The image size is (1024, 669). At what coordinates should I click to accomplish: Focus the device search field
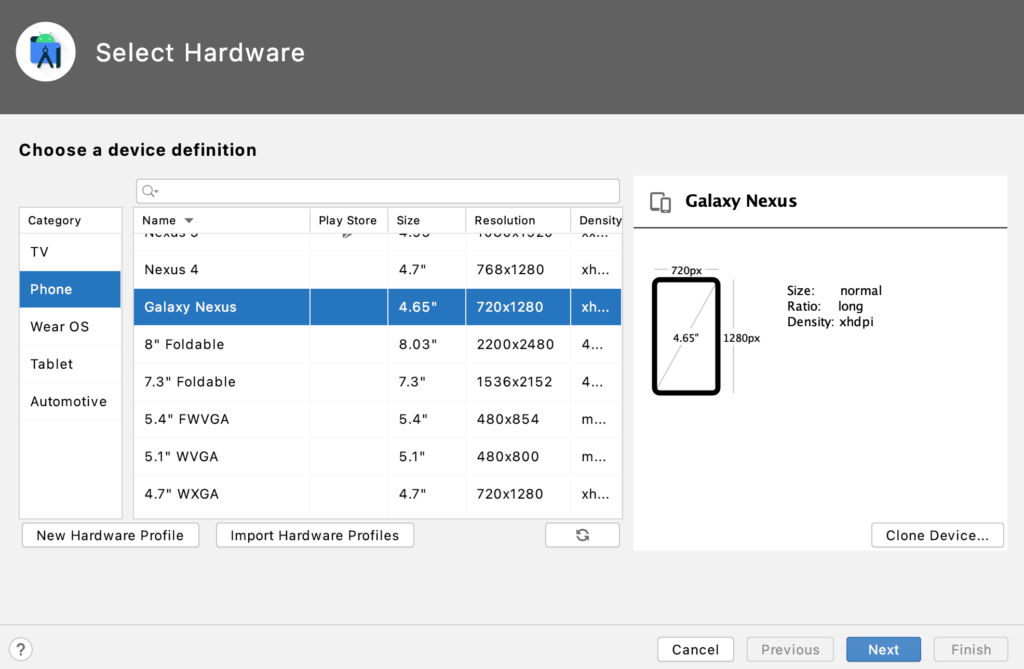(x=378, y=191)
